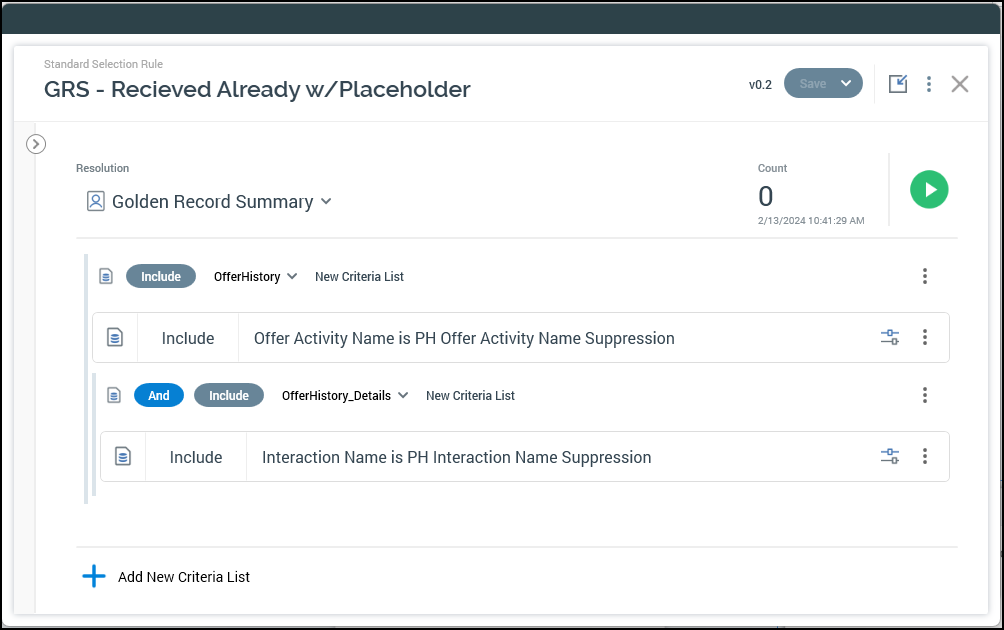Open settings sliders for Offer Activity Name criterion
This screenshot has width=1004, height=630.
[890, 338]
